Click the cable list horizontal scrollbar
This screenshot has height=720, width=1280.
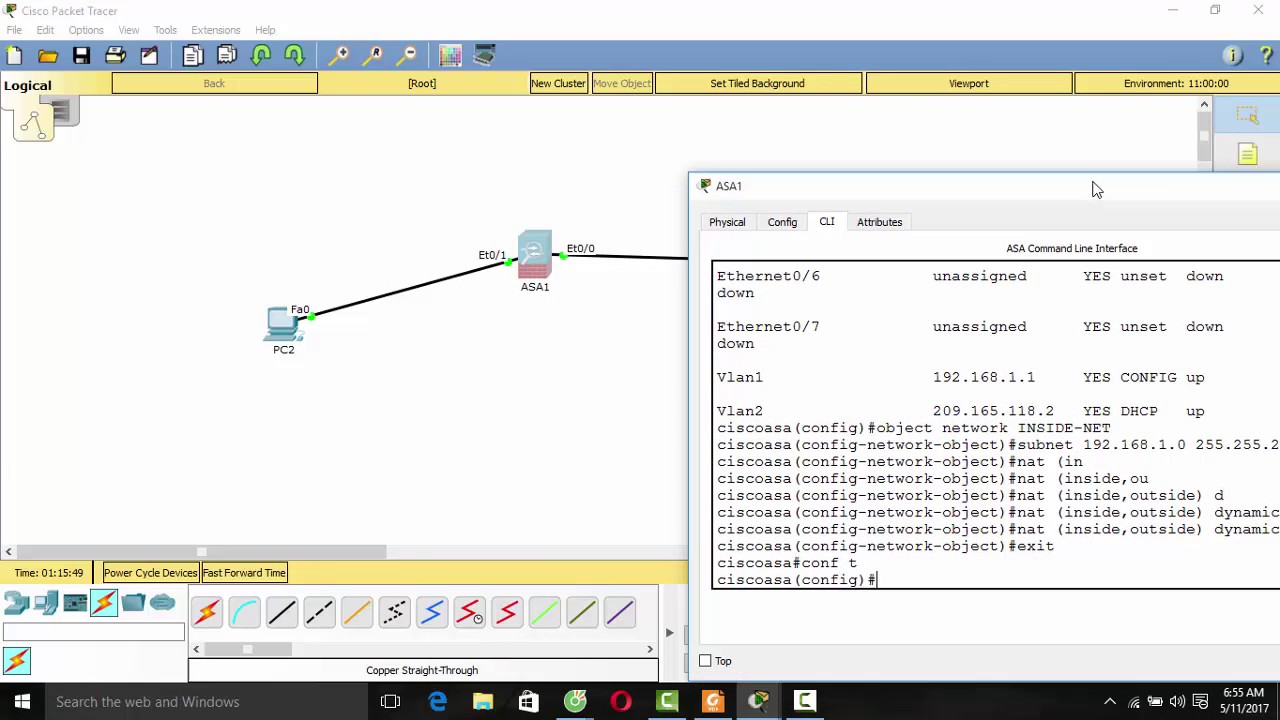point(422,649)
